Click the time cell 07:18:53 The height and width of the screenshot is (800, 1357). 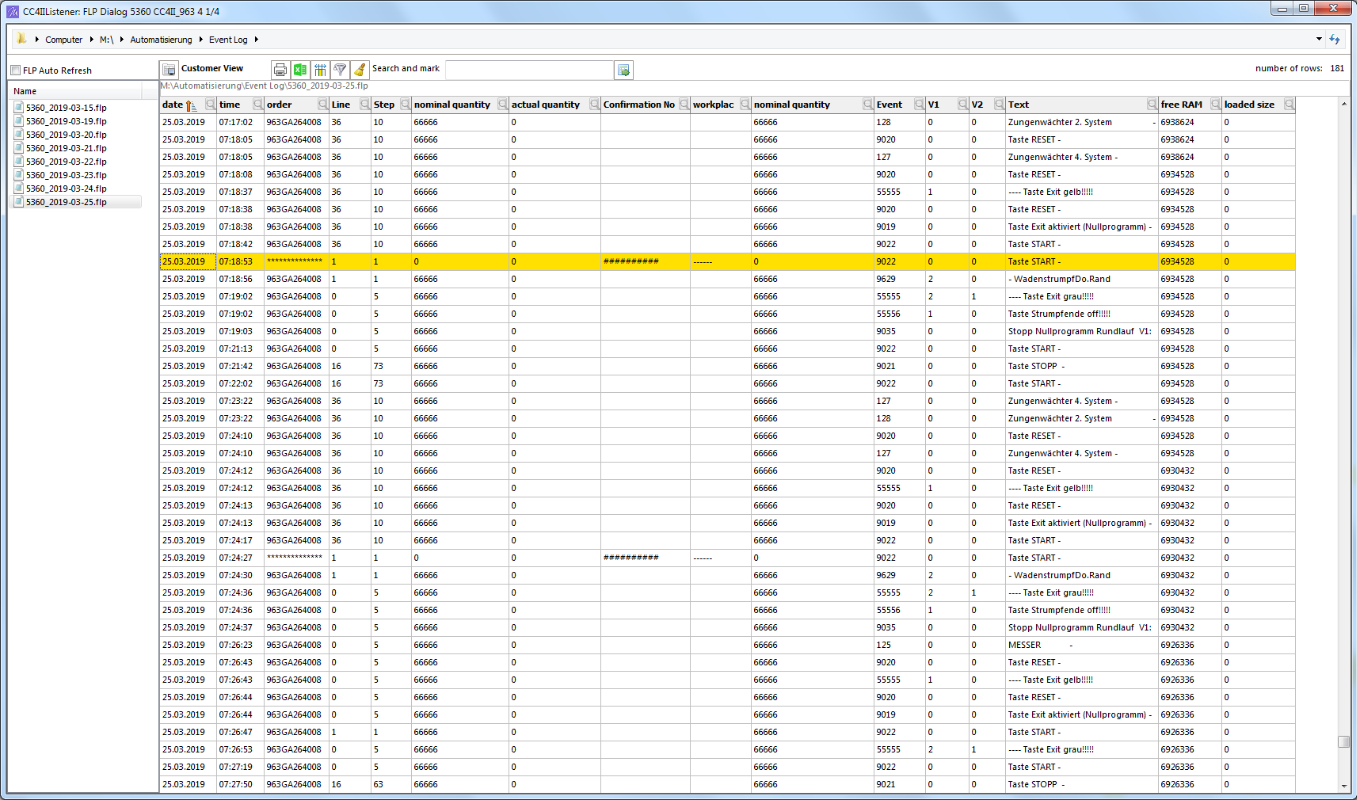tap(240, 262)
